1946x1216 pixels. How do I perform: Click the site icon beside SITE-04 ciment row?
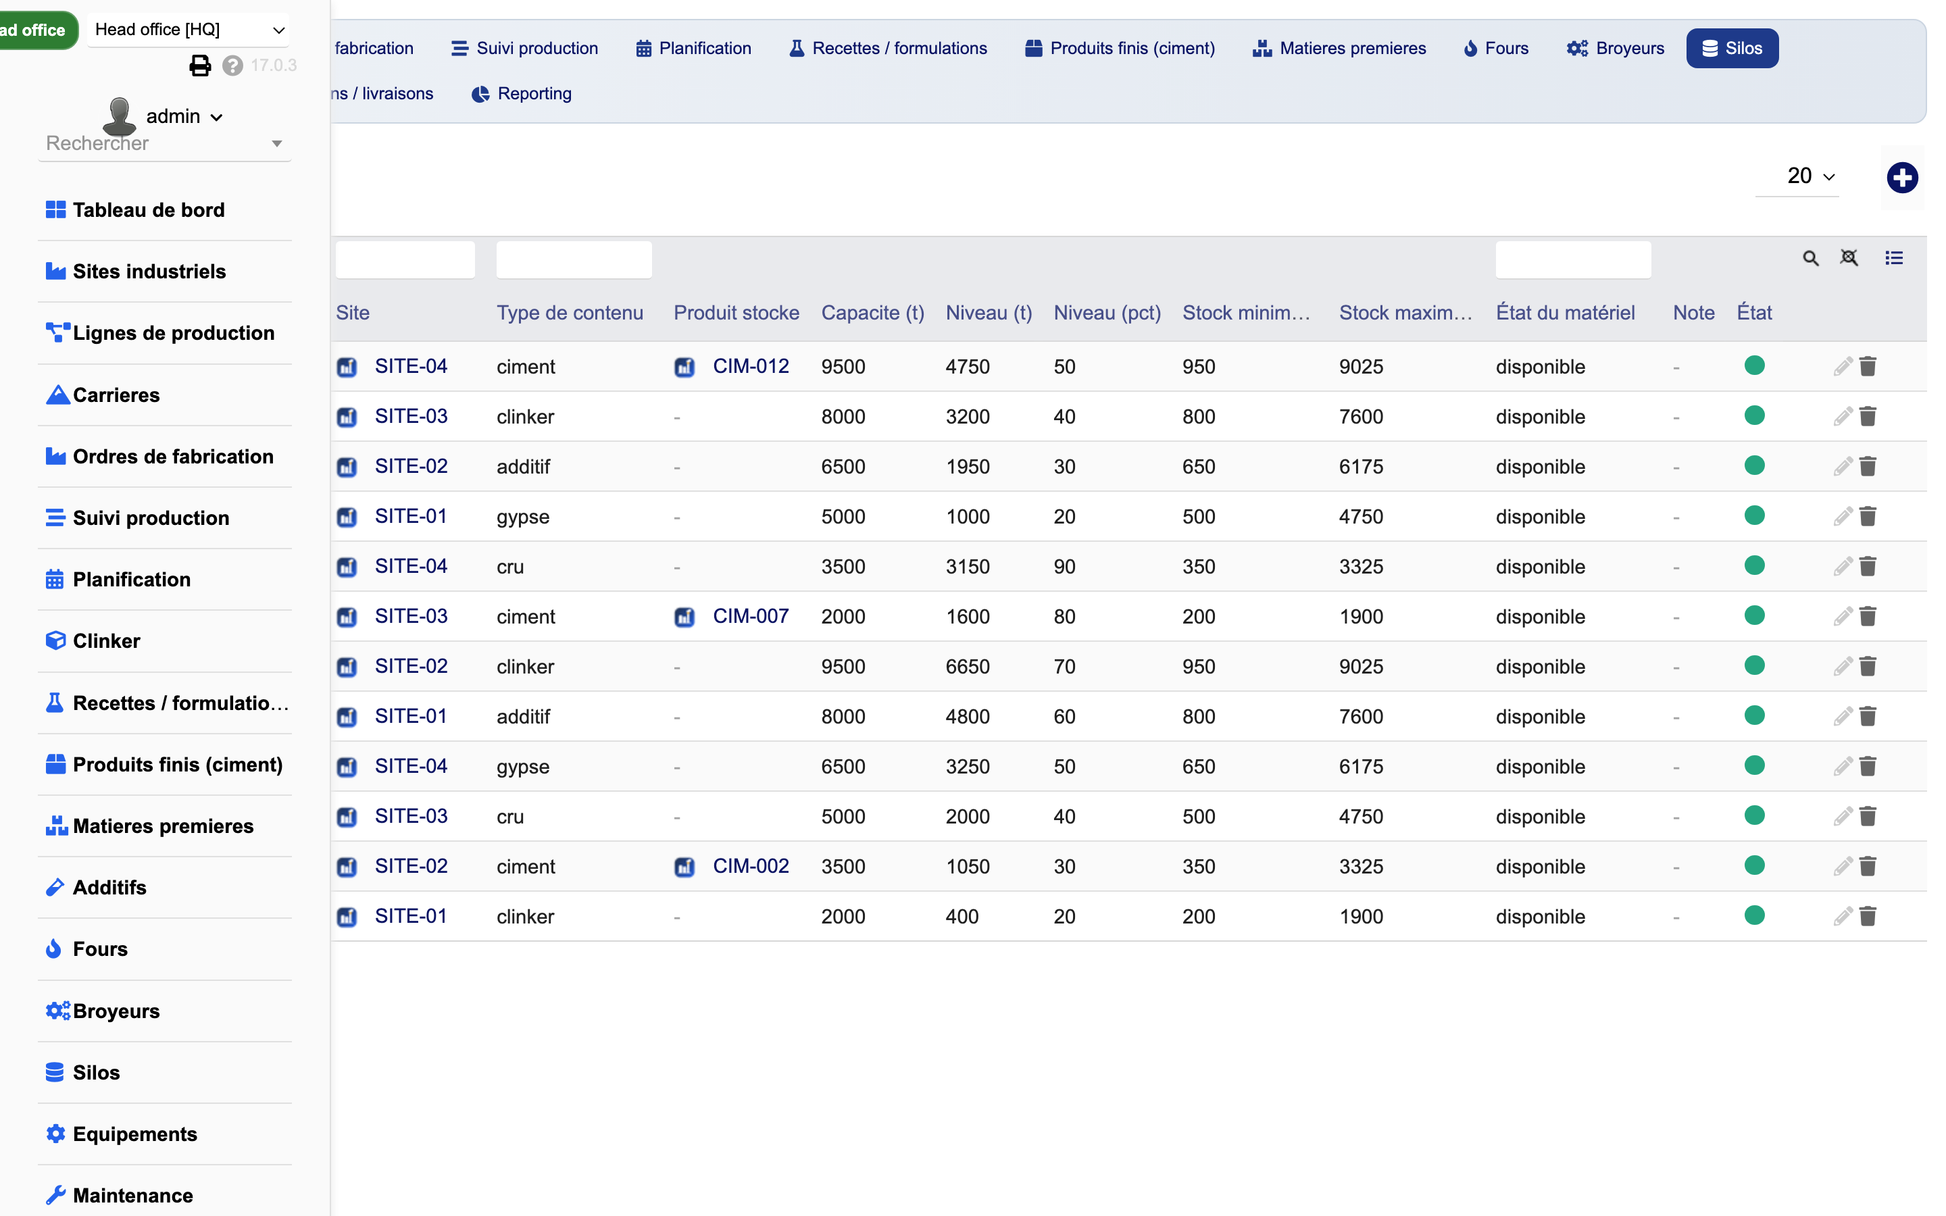click(x=347, y=367)
